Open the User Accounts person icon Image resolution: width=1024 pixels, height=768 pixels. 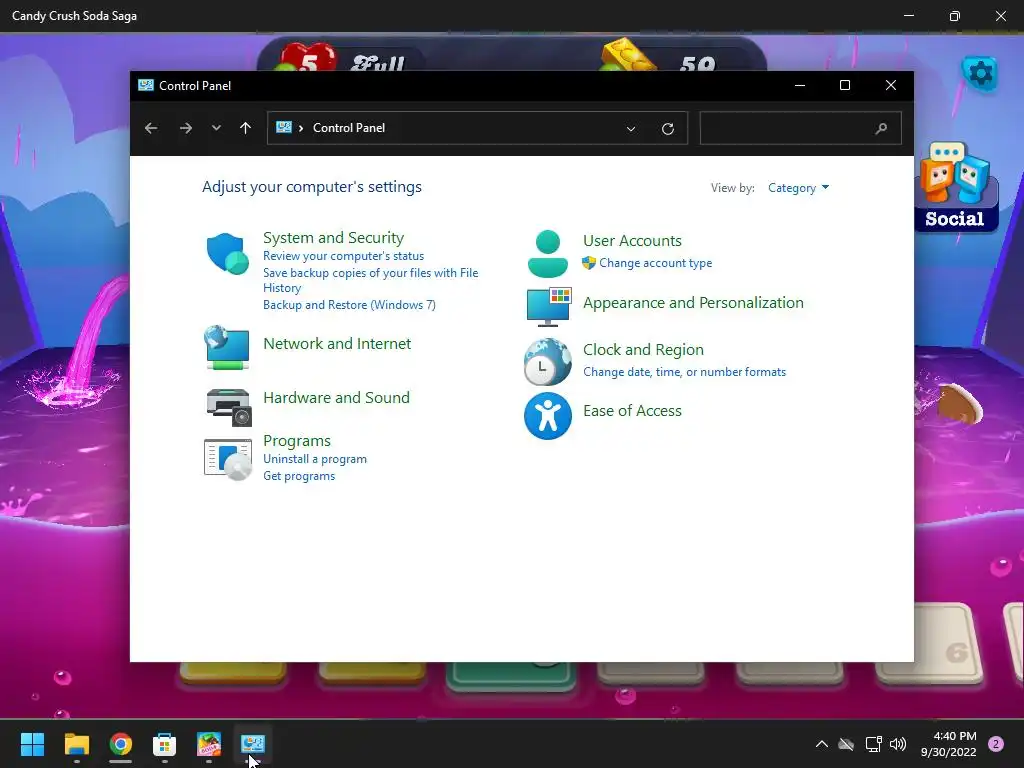pyautogui.click(x=547, y=254)
